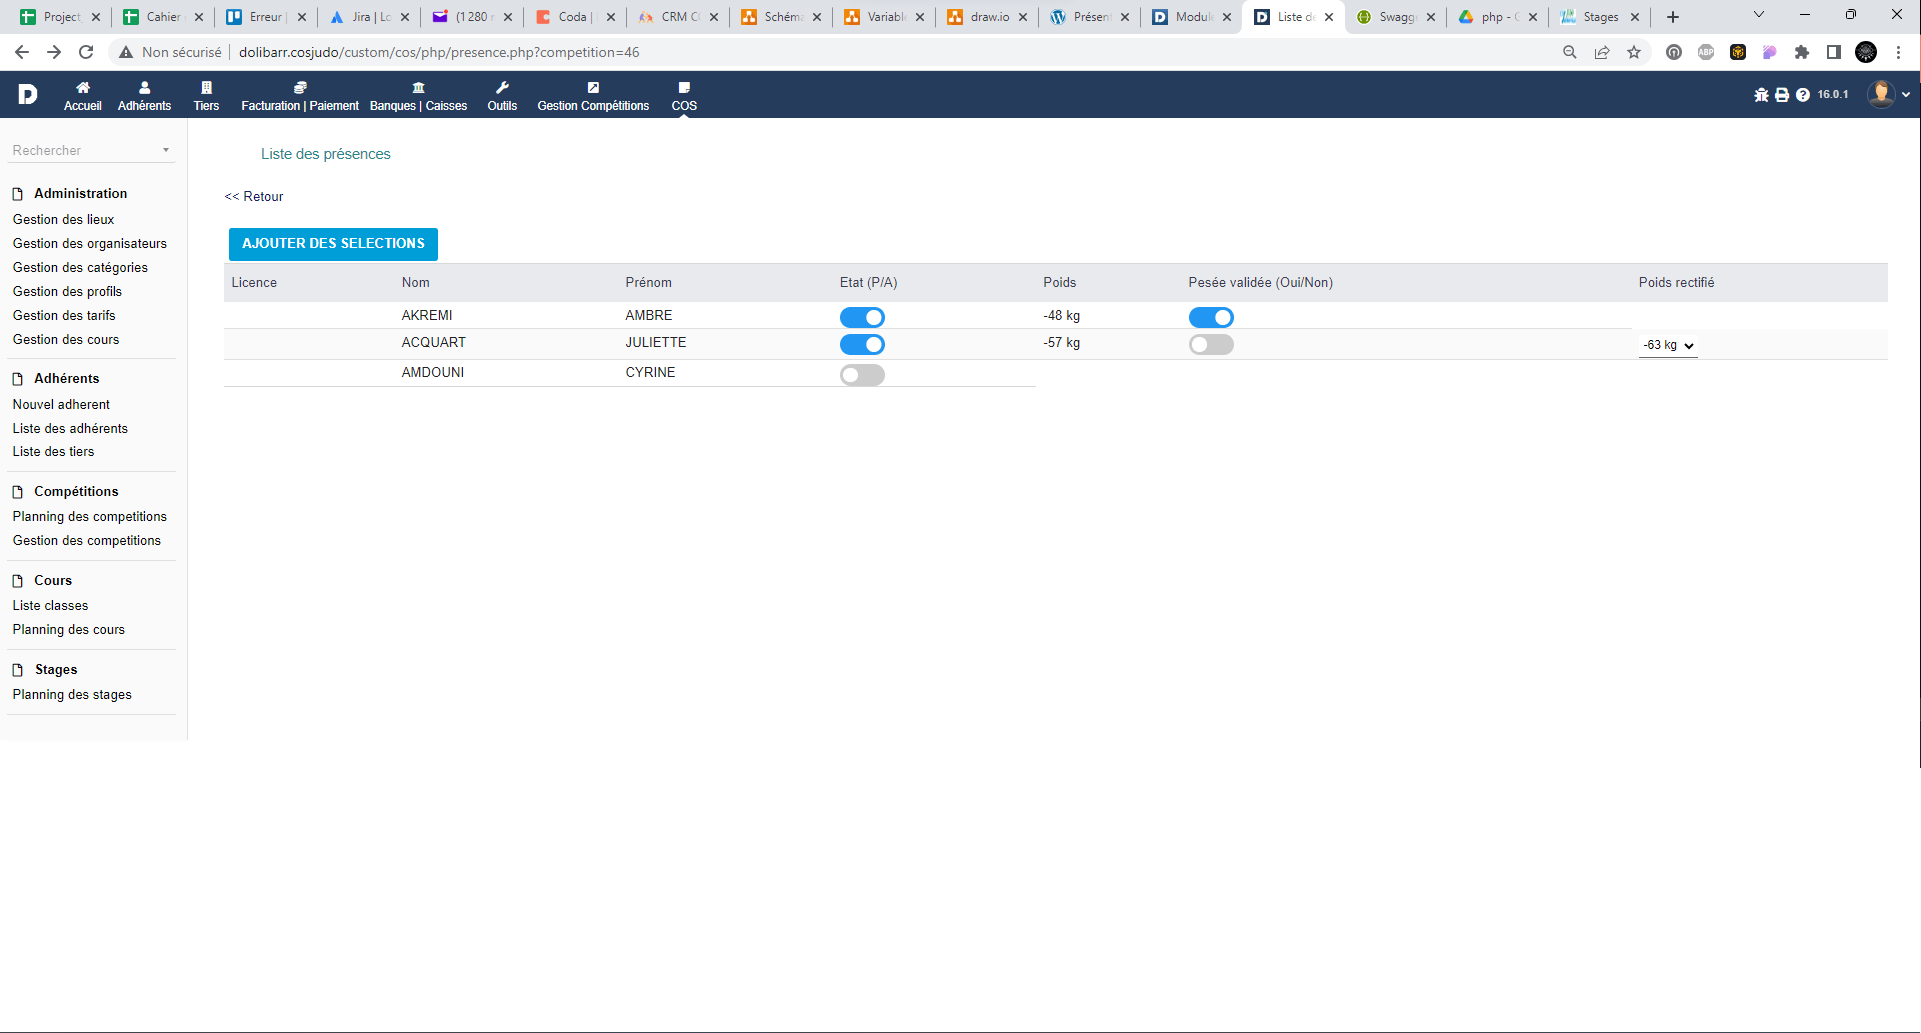The image size is (1921, 1033).
Task: Open the Facturation | Paiement menu icon
Action: tap(300, 88)
